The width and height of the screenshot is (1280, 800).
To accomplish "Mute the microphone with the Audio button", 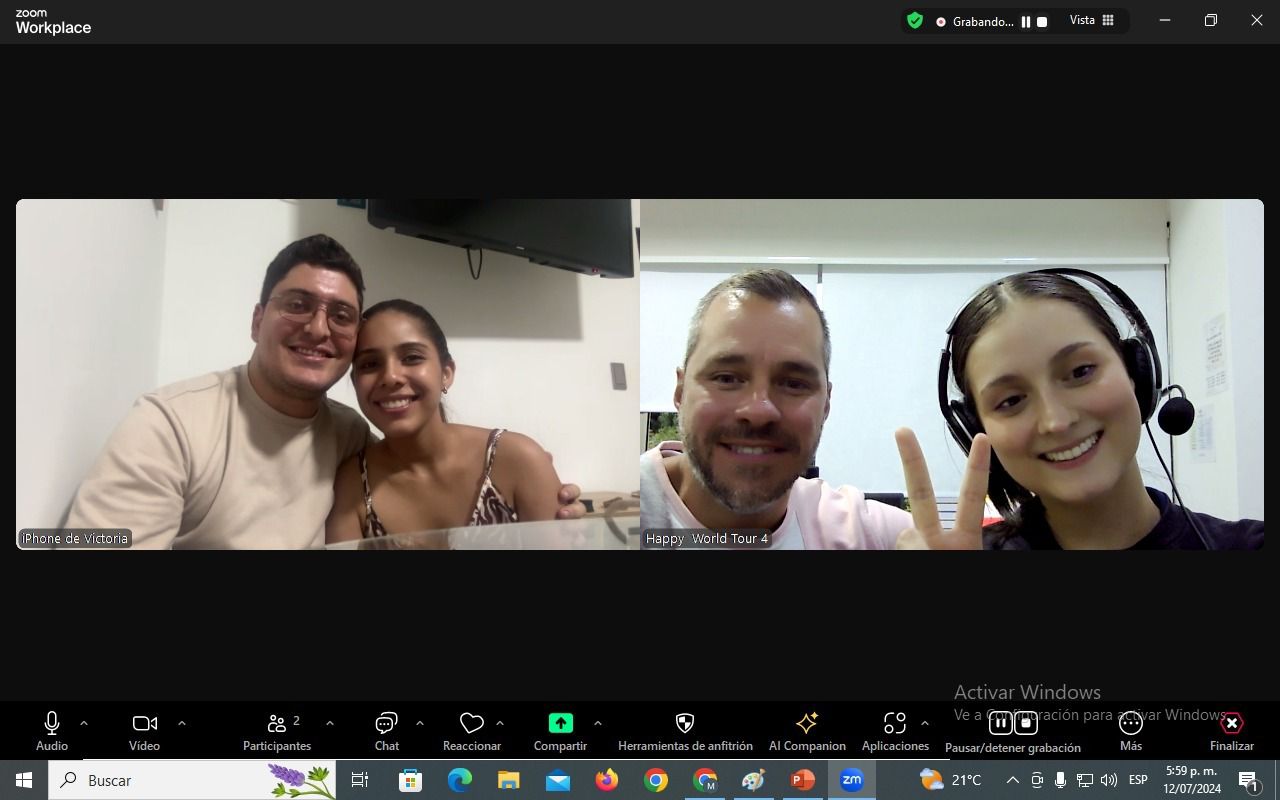I will pyautogui.click(x=52, y=731).
